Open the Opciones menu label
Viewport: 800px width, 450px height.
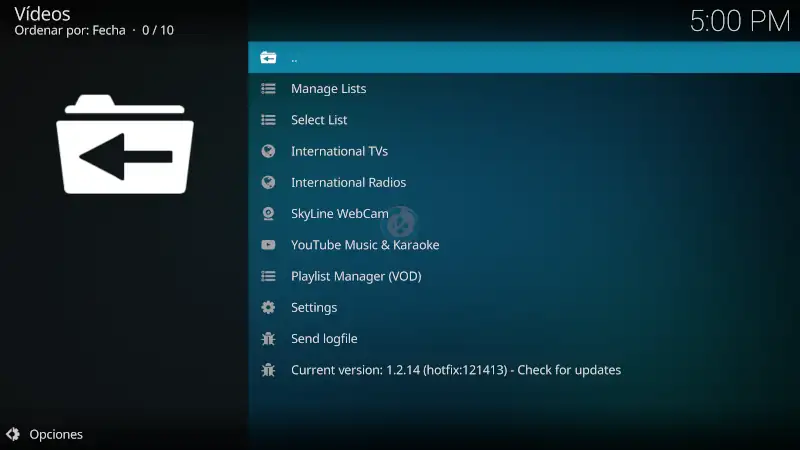click(56, 434)
